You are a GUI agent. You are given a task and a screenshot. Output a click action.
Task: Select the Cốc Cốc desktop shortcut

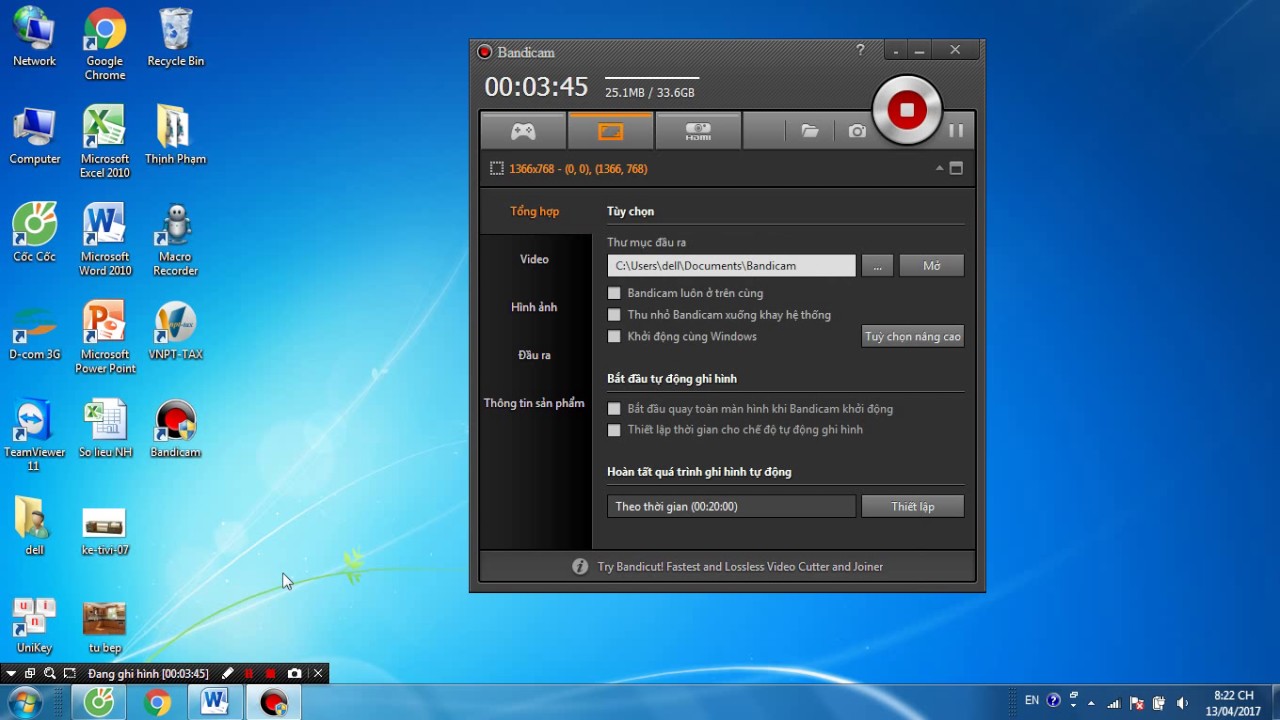pos(34,234)
